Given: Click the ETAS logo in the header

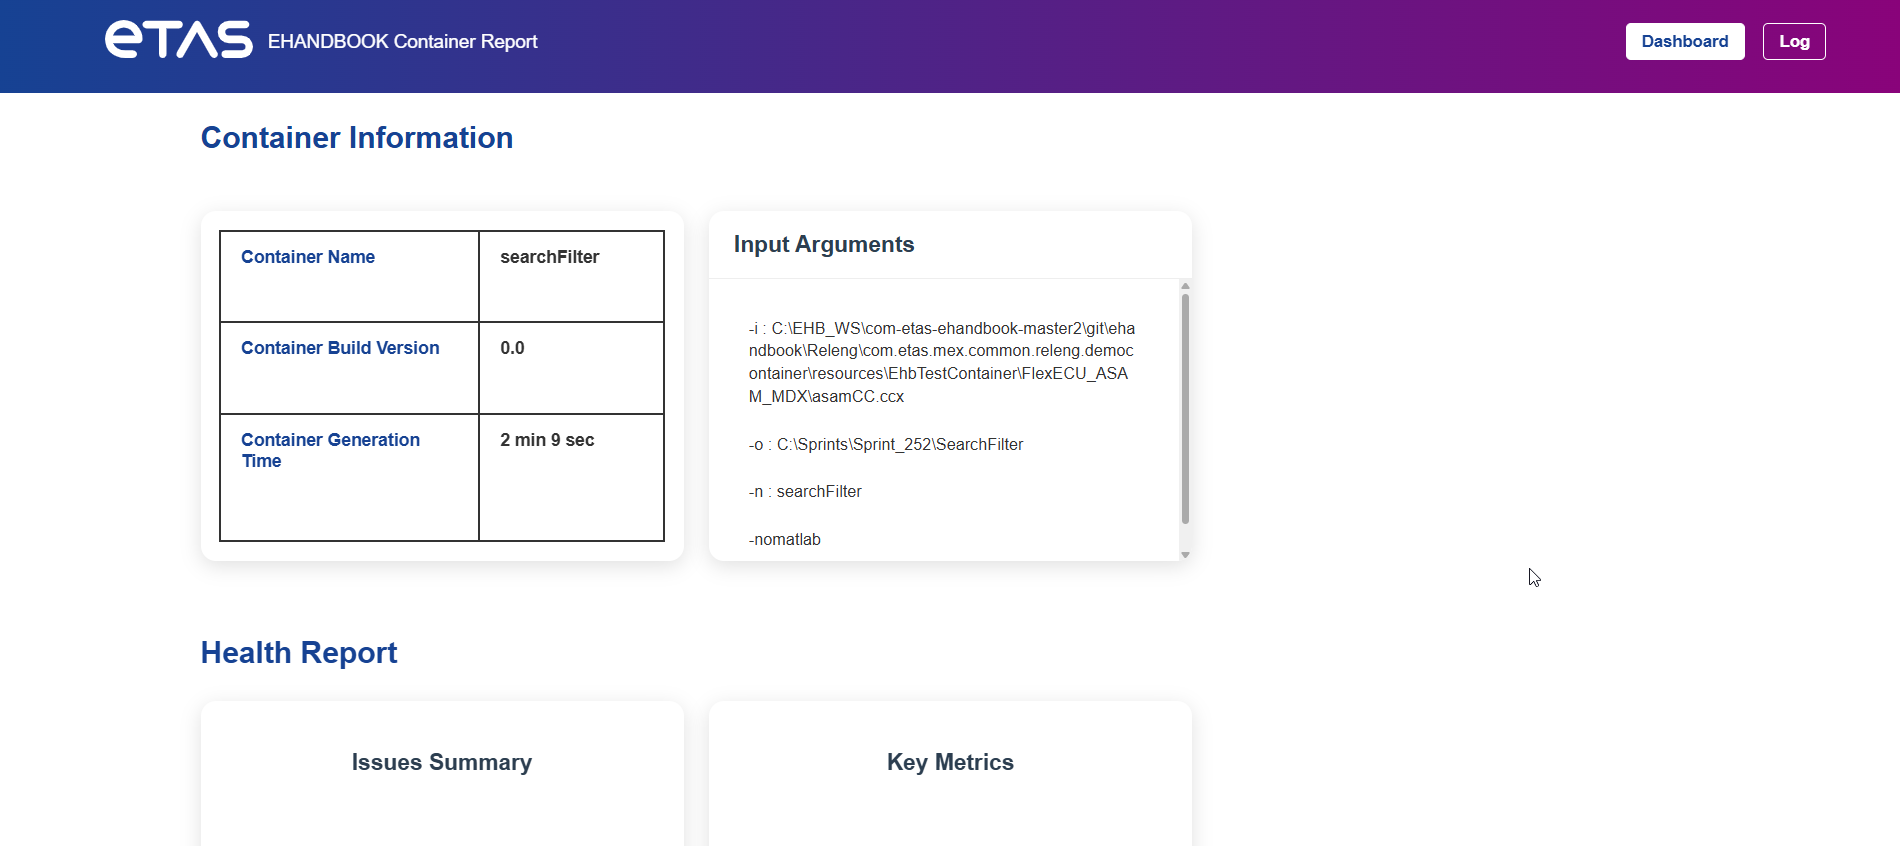Looking at the screenshot, I should [x=177, y=39].
